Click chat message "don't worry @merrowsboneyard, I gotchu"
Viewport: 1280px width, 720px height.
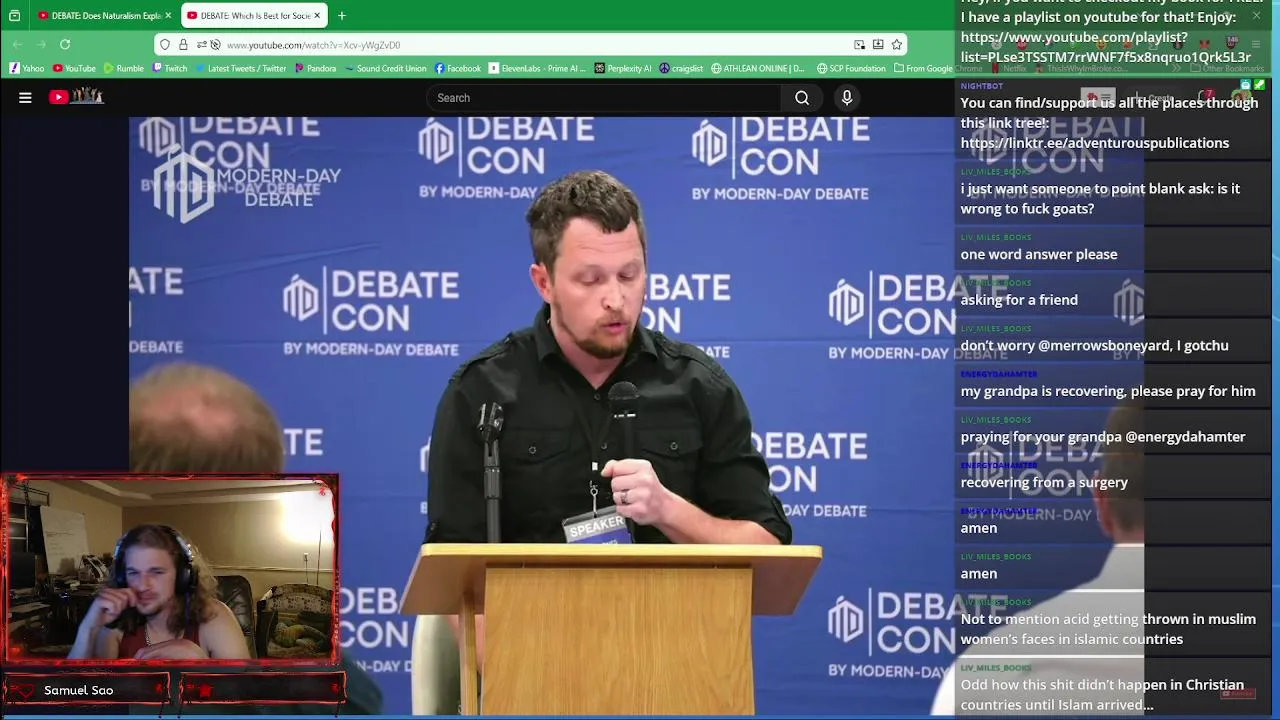[1094, 346]
